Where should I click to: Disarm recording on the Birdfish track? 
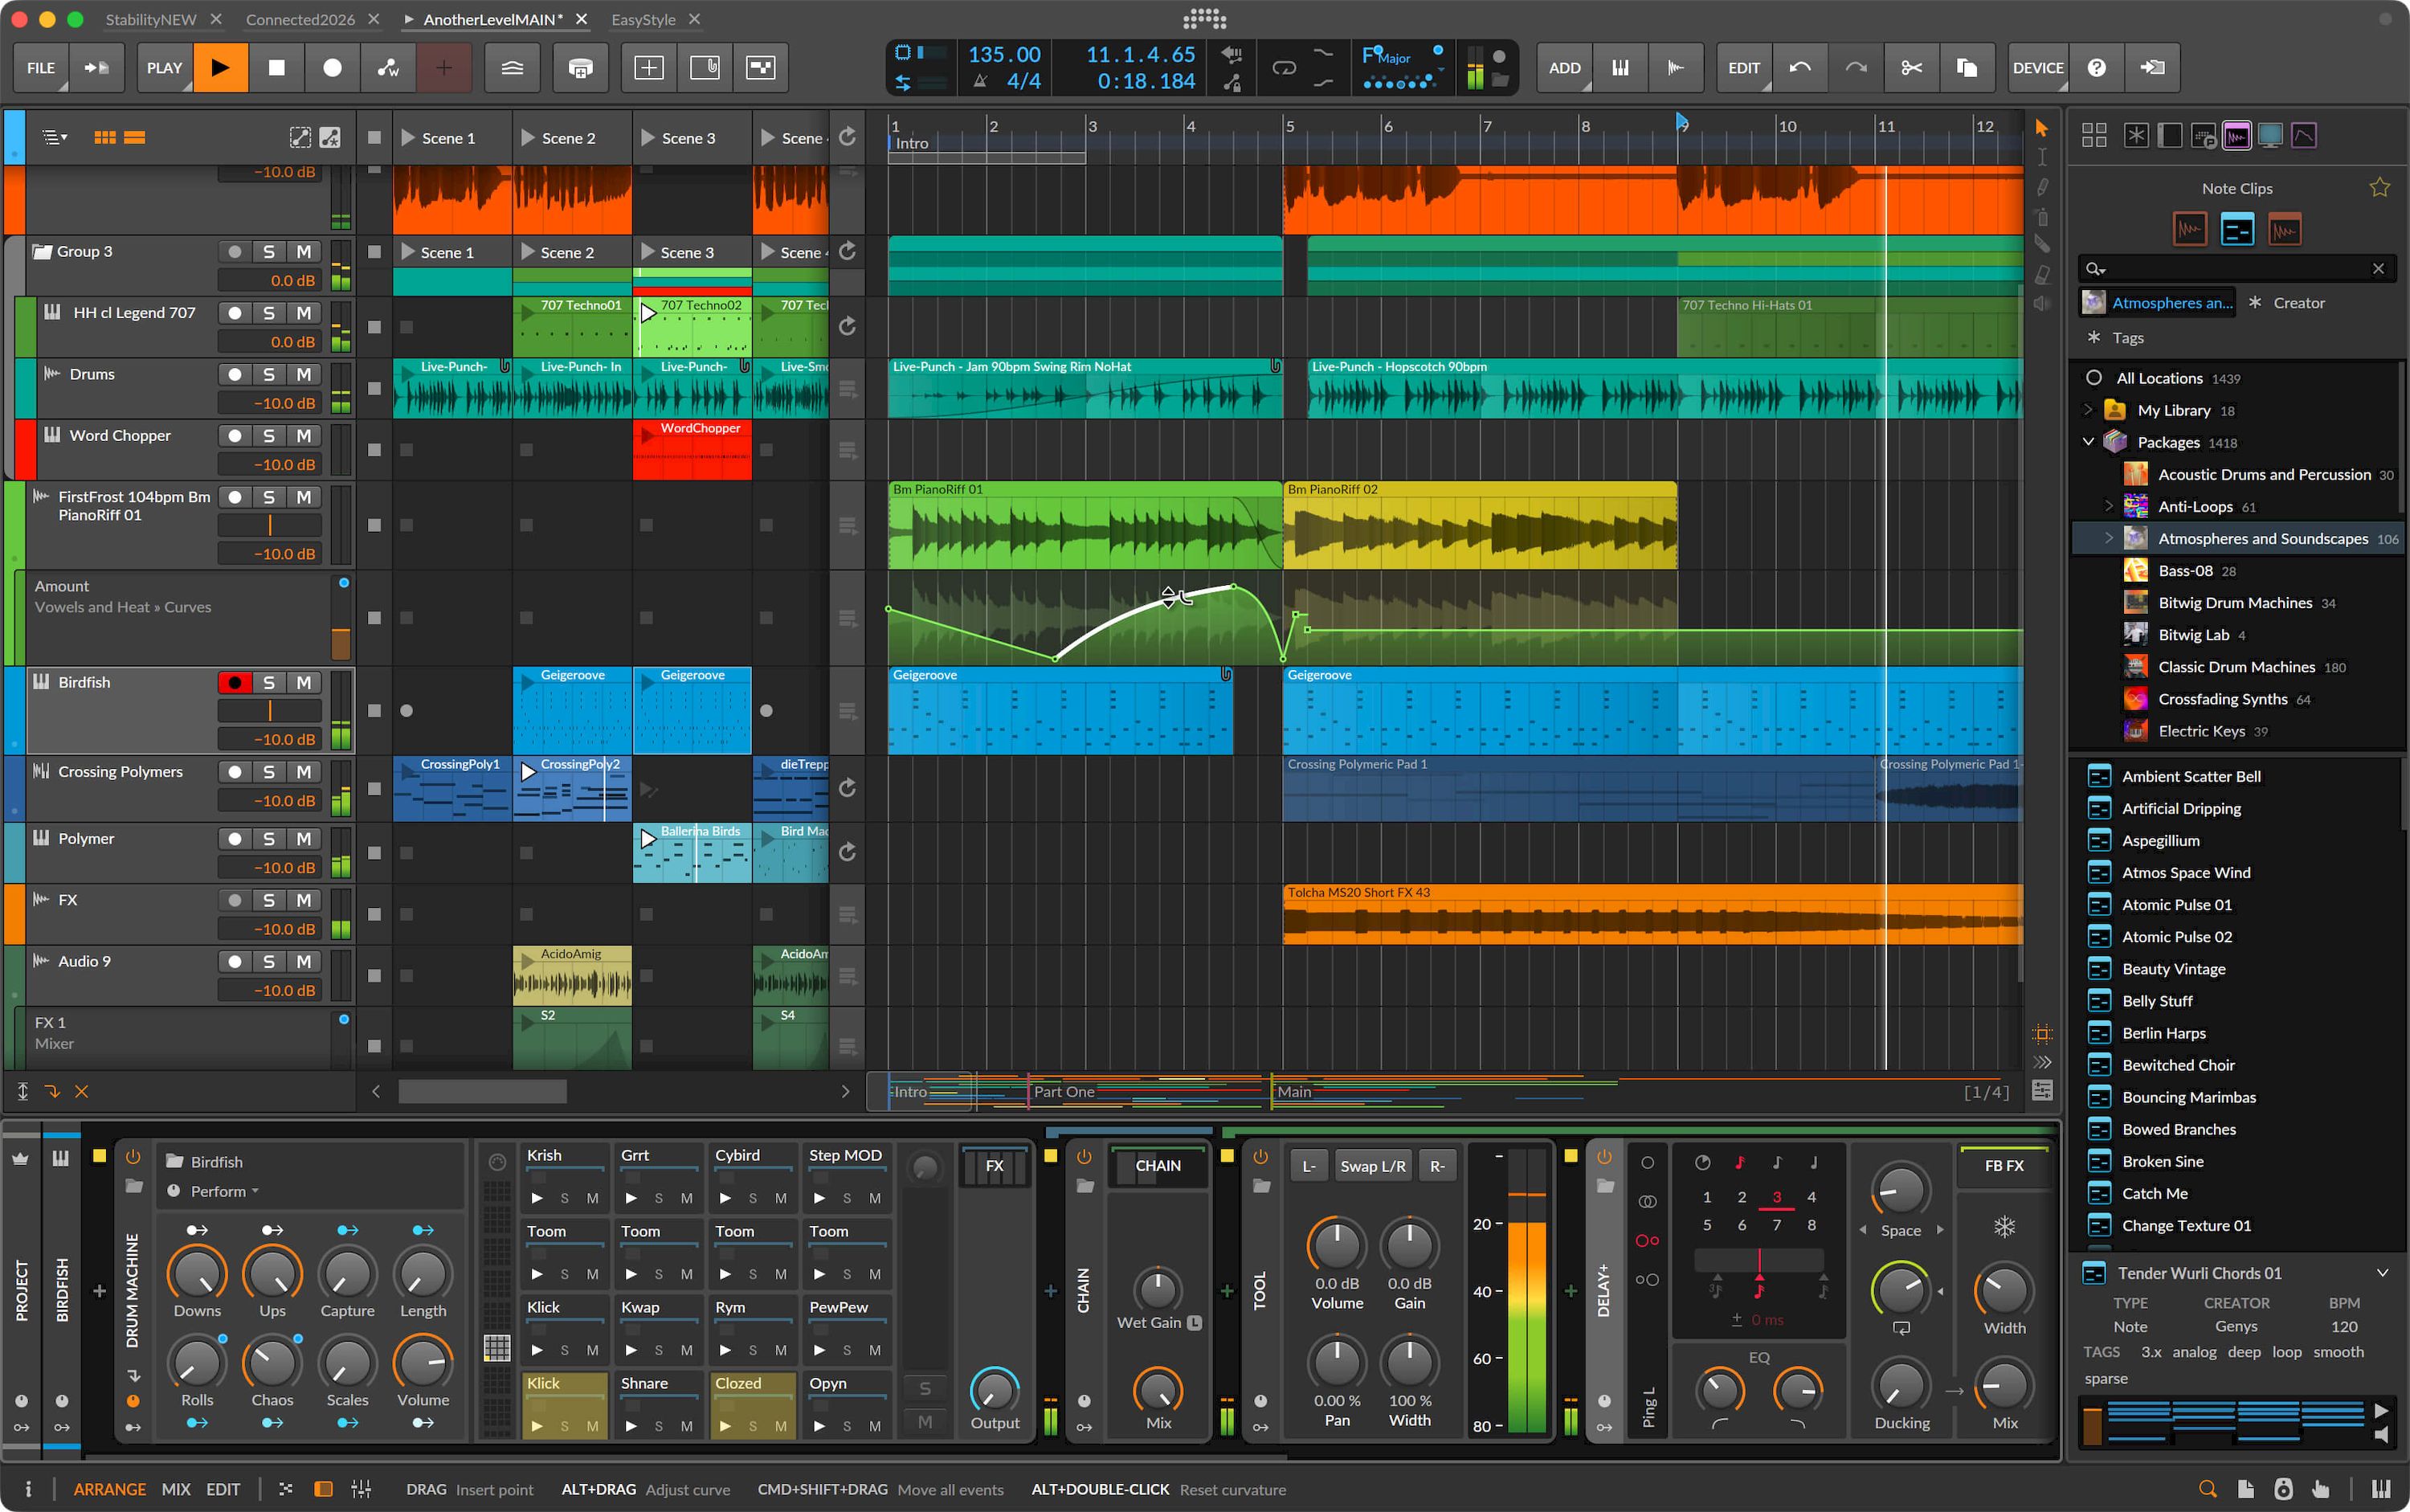pyautogui.click(x=235, y=682)
